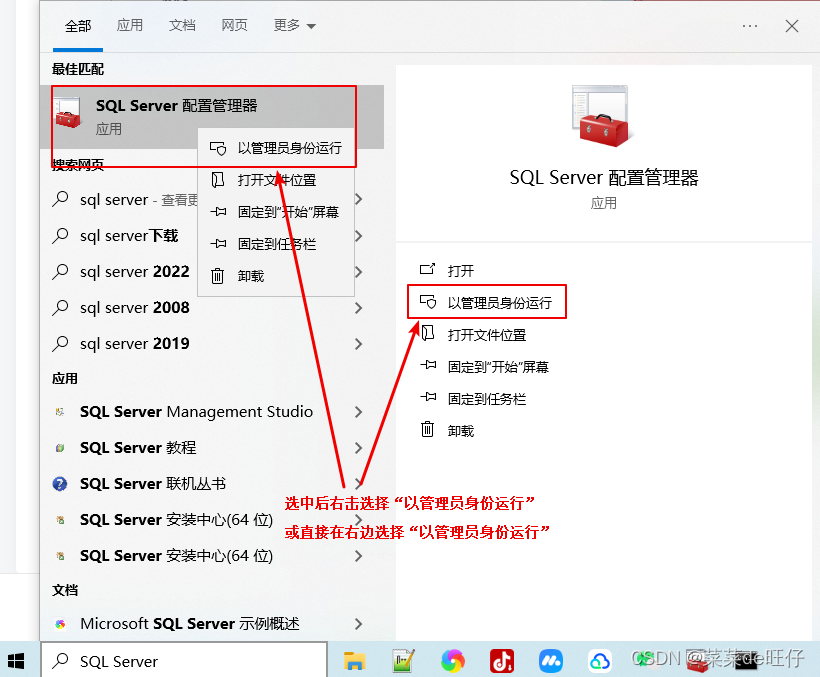Choose 固定到"开始"屏幕 in context menu

point(276,212)
